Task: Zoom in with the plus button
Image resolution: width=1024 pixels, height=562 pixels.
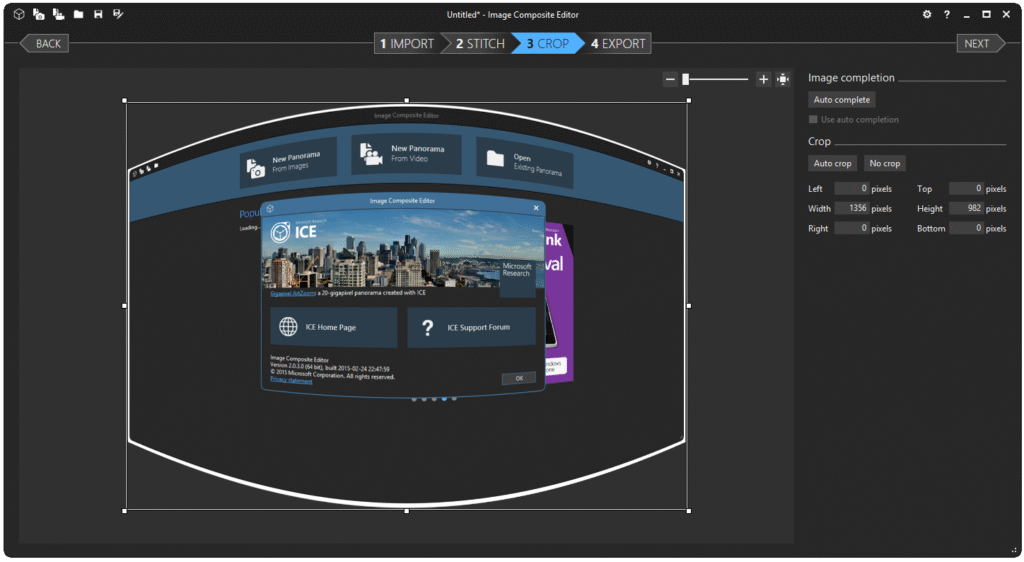Action: (x=763, y=80)
